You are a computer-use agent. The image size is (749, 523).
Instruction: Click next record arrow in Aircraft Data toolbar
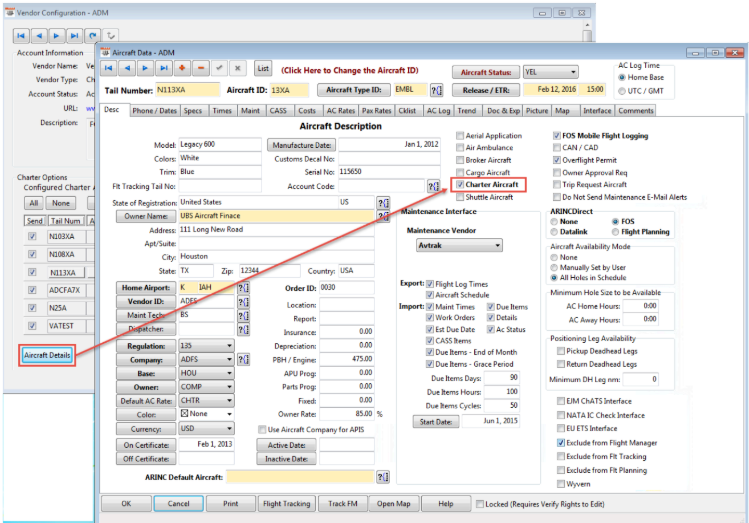point(144,68)
